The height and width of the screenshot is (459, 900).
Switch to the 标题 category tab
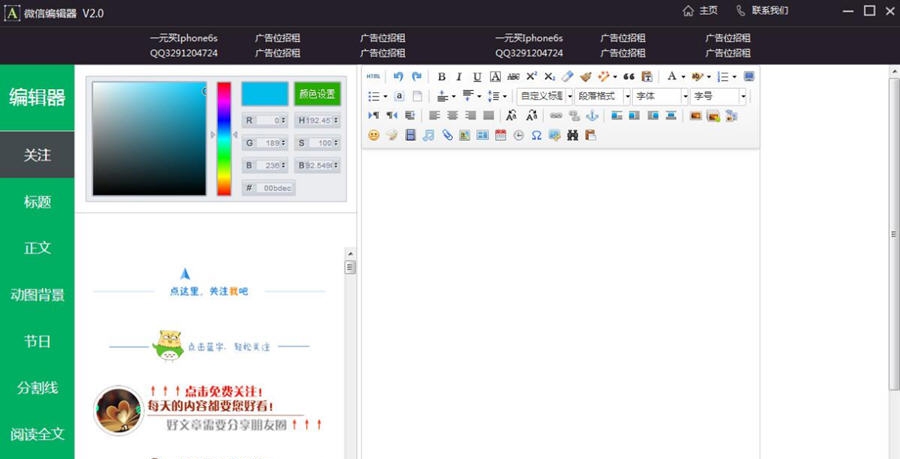[37, 201]
